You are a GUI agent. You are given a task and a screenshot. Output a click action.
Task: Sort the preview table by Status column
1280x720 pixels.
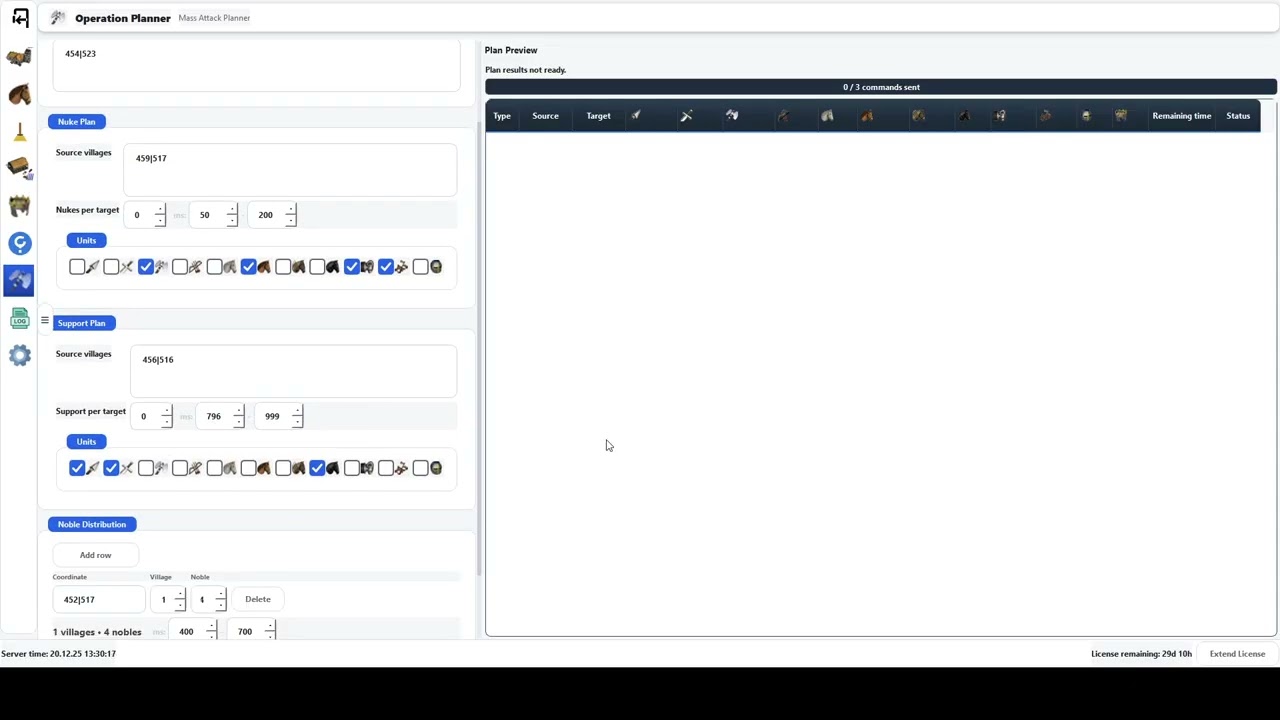coord(1238,116)
